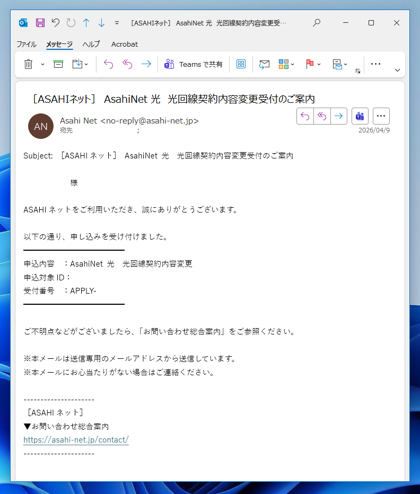Click the Teams icon in message header
This screenshot has width=420, height=494.
360,116
